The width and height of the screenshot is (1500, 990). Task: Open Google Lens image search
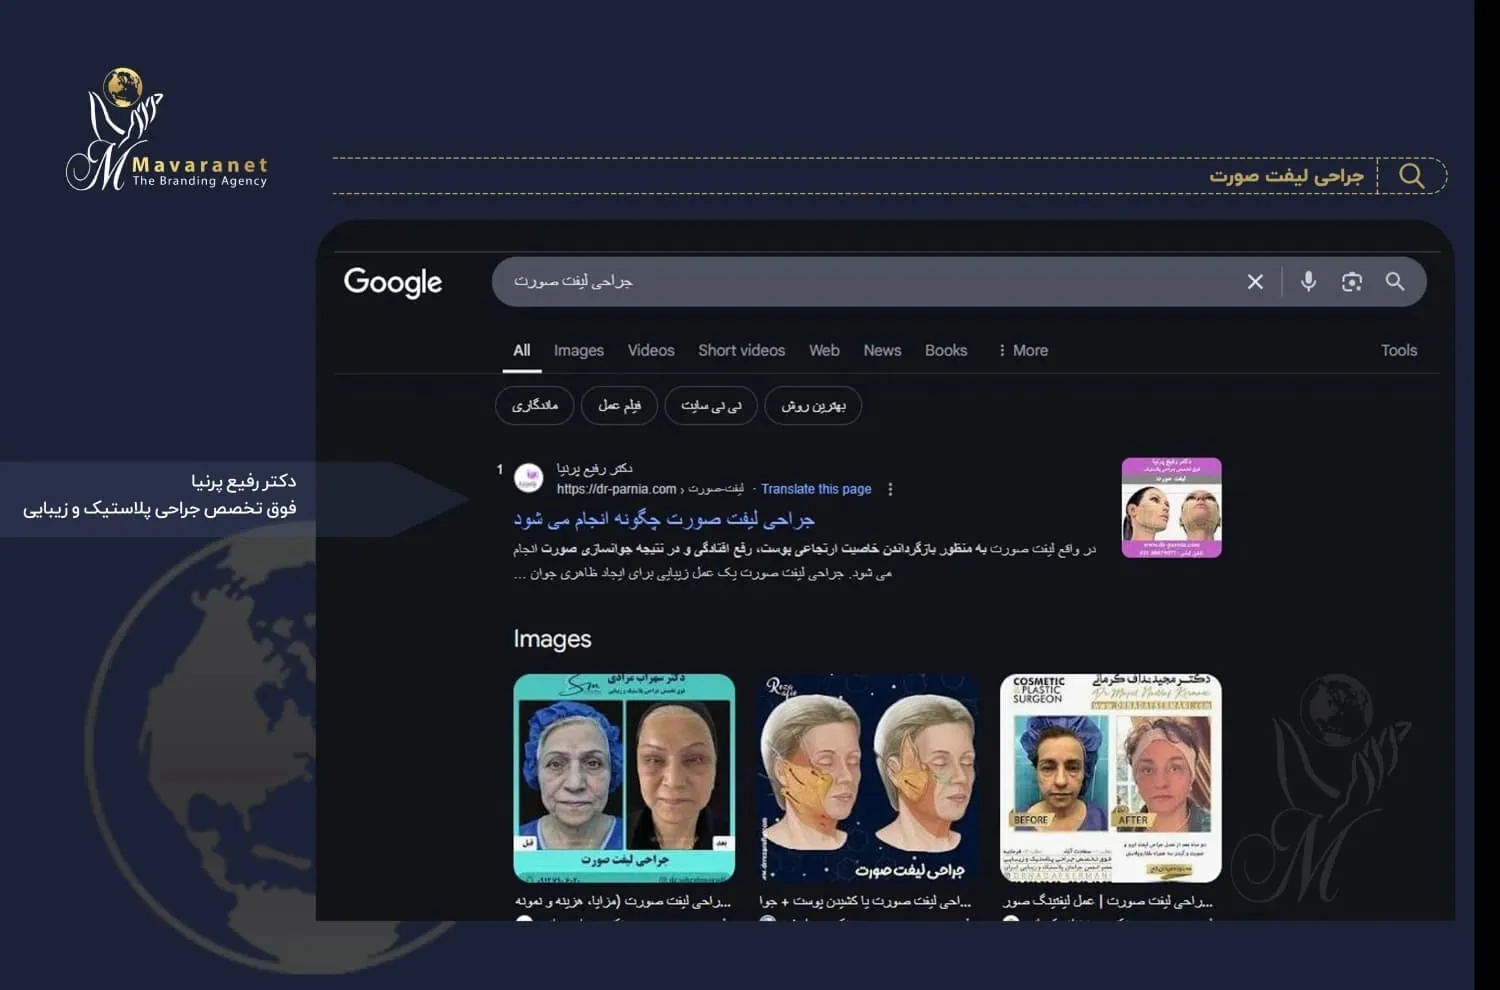(1352, 282)
